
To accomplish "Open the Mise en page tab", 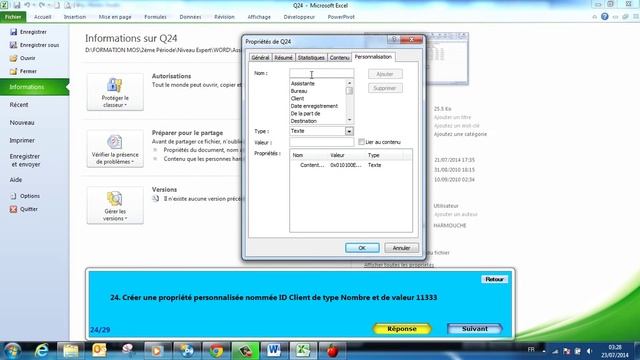I will 115,17.
